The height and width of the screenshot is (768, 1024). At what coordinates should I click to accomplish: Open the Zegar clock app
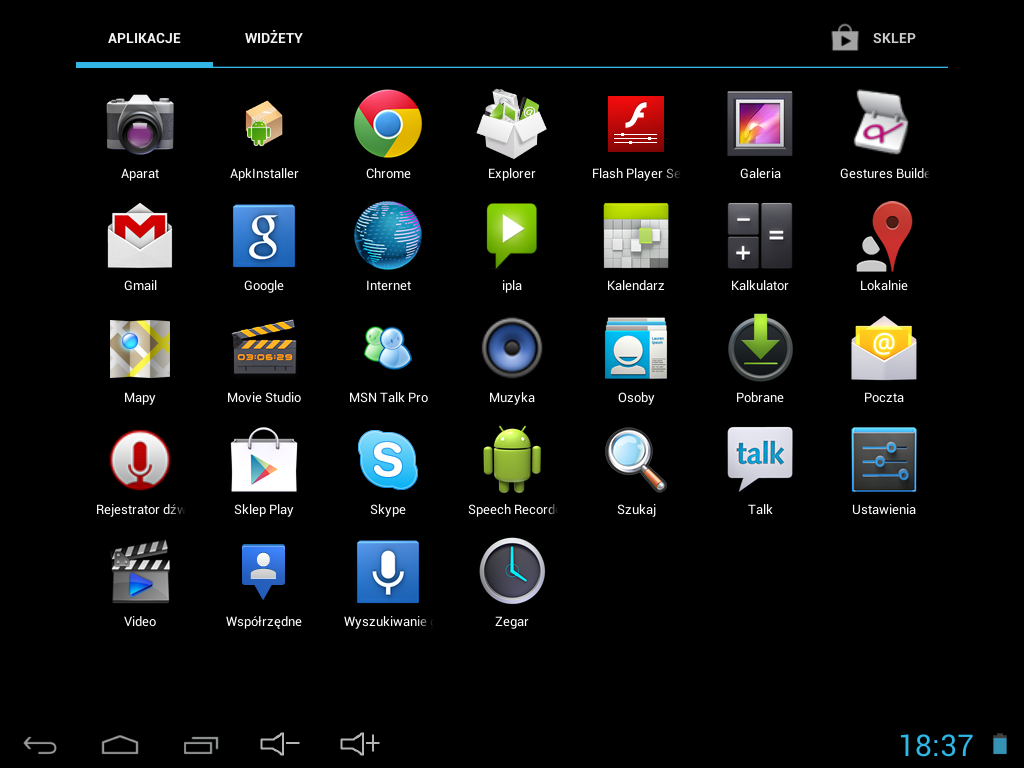coord(511,571)
